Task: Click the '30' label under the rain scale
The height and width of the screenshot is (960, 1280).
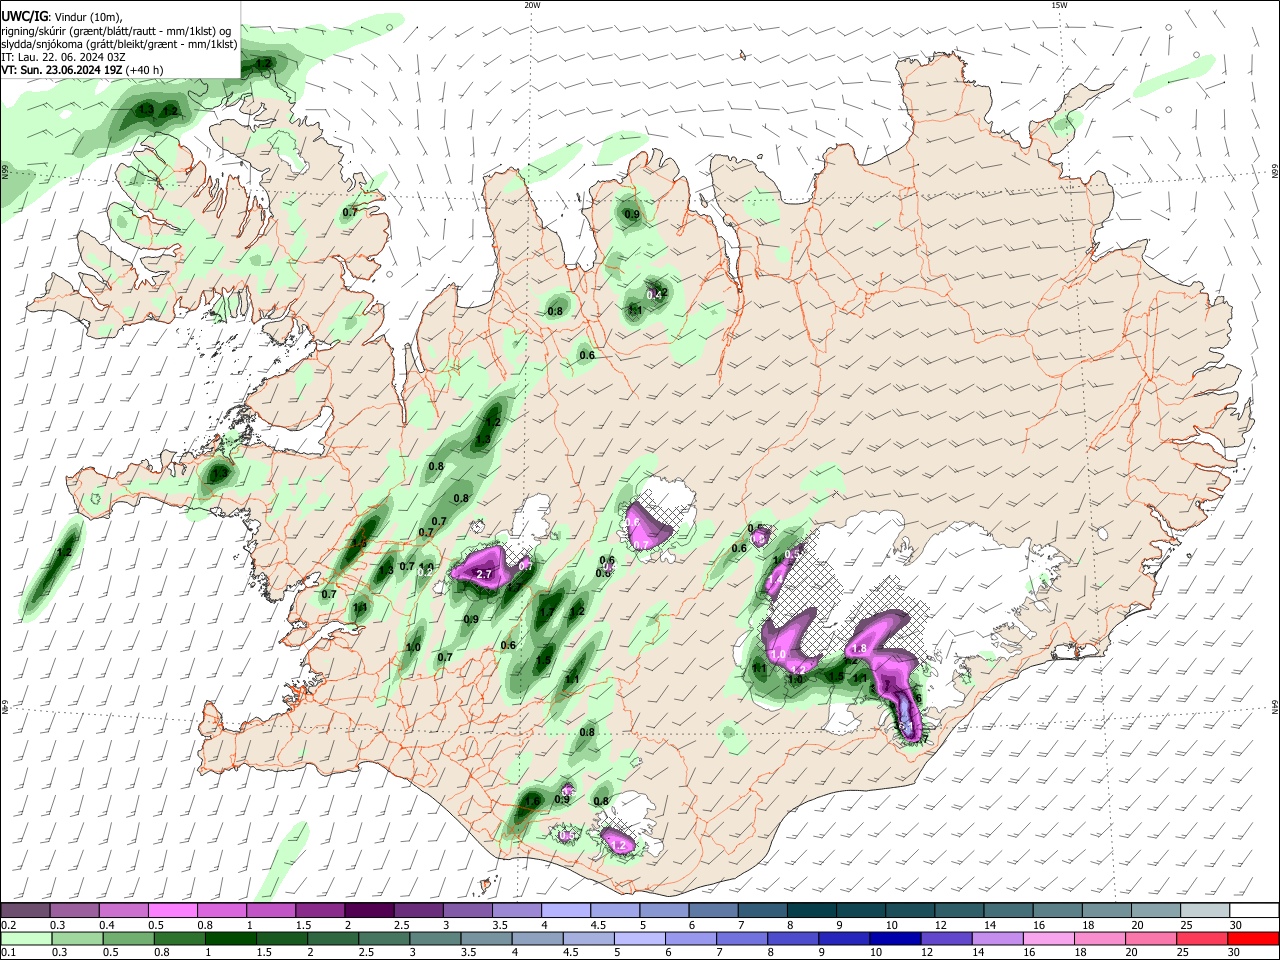Action: coord(1232,953)
